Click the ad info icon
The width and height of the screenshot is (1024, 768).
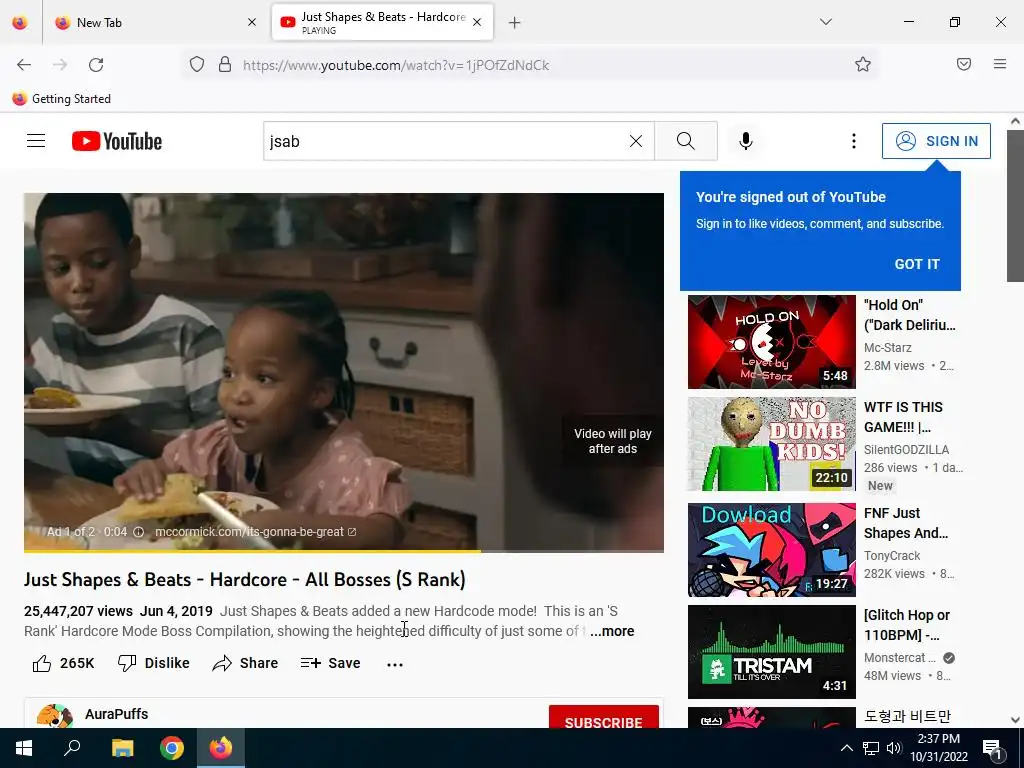point(138,532)
